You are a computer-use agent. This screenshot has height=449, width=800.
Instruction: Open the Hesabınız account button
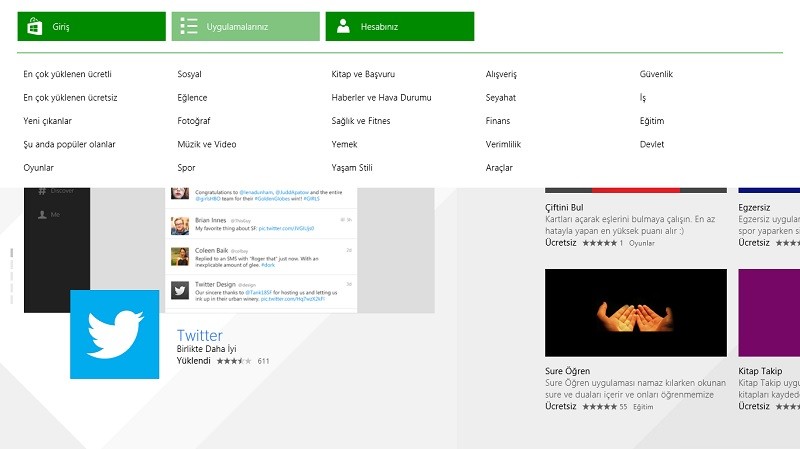[400, 27]
